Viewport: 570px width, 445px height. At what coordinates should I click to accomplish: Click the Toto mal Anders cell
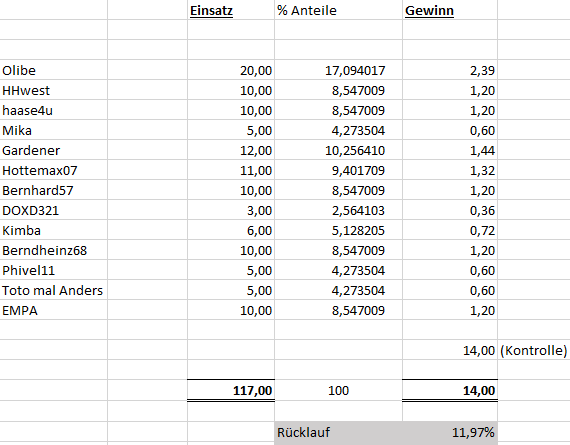pyautogui.click(x=54, y=290)
